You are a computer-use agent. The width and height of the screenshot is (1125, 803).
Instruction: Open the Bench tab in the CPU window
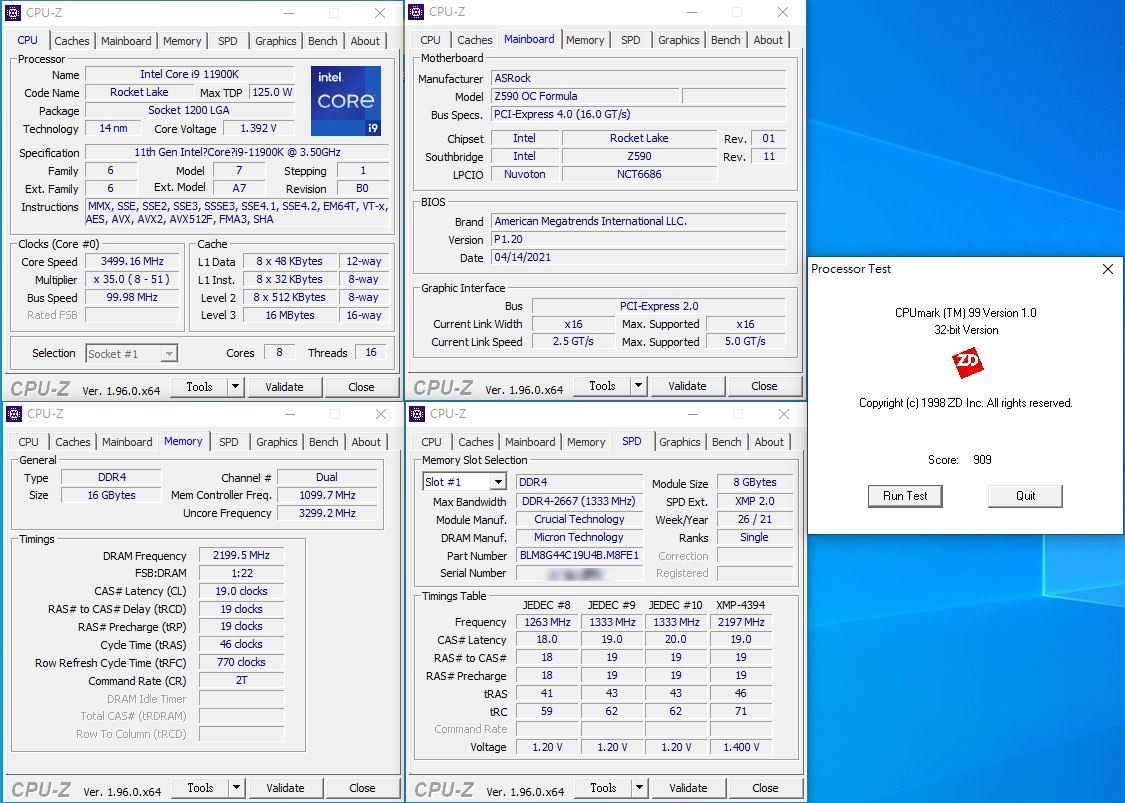coord(322,41)
